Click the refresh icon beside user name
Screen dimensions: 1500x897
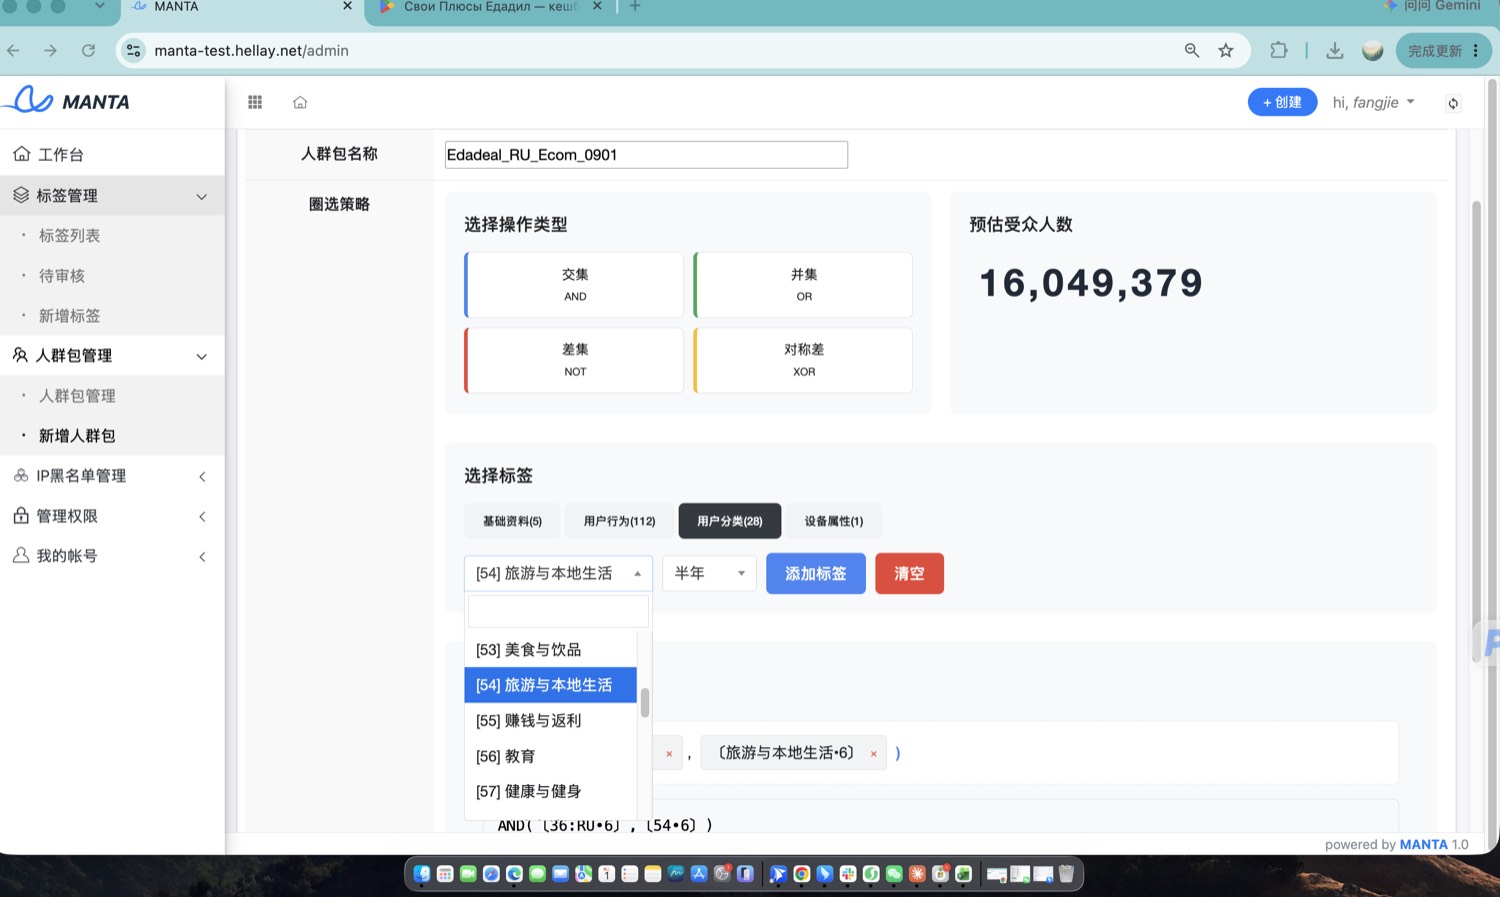tap(1453, 103)
